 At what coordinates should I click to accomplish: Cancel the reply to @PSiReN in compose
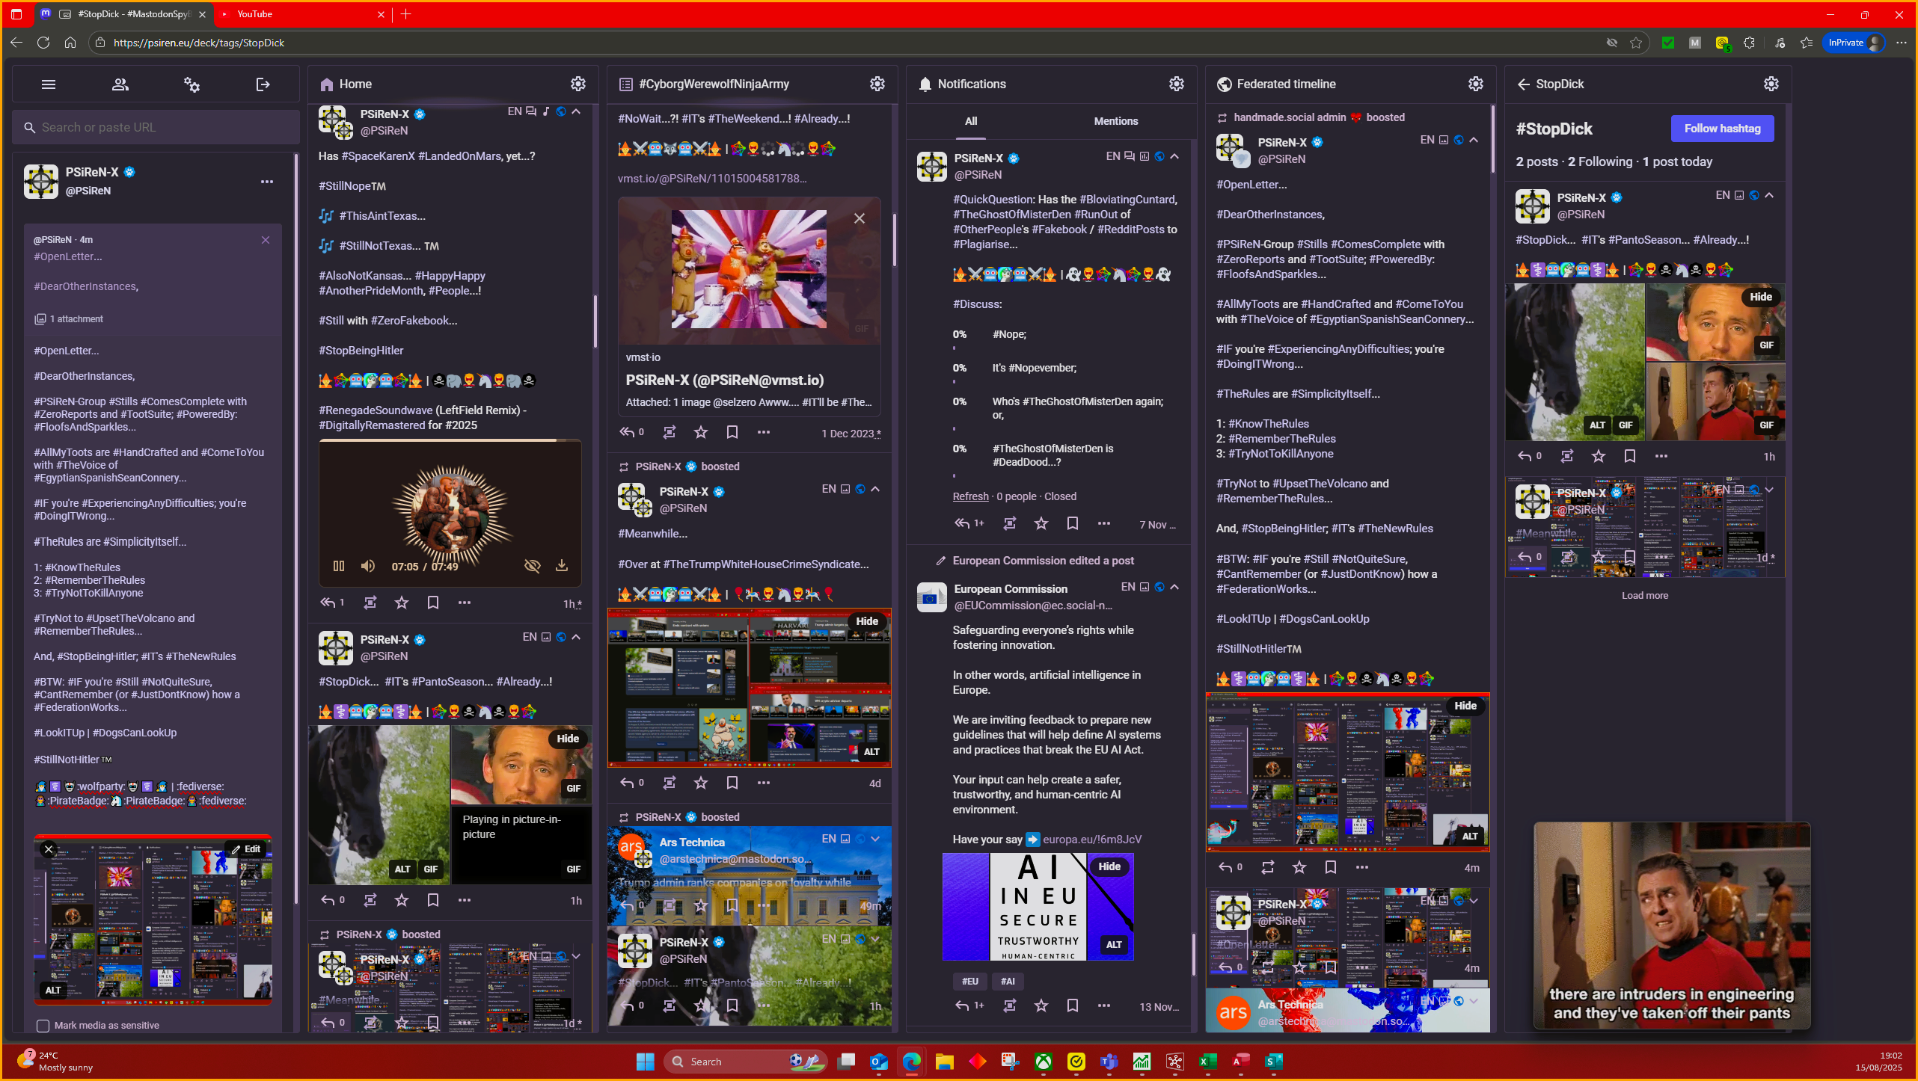pyautogui.click(x=265, y=240)
